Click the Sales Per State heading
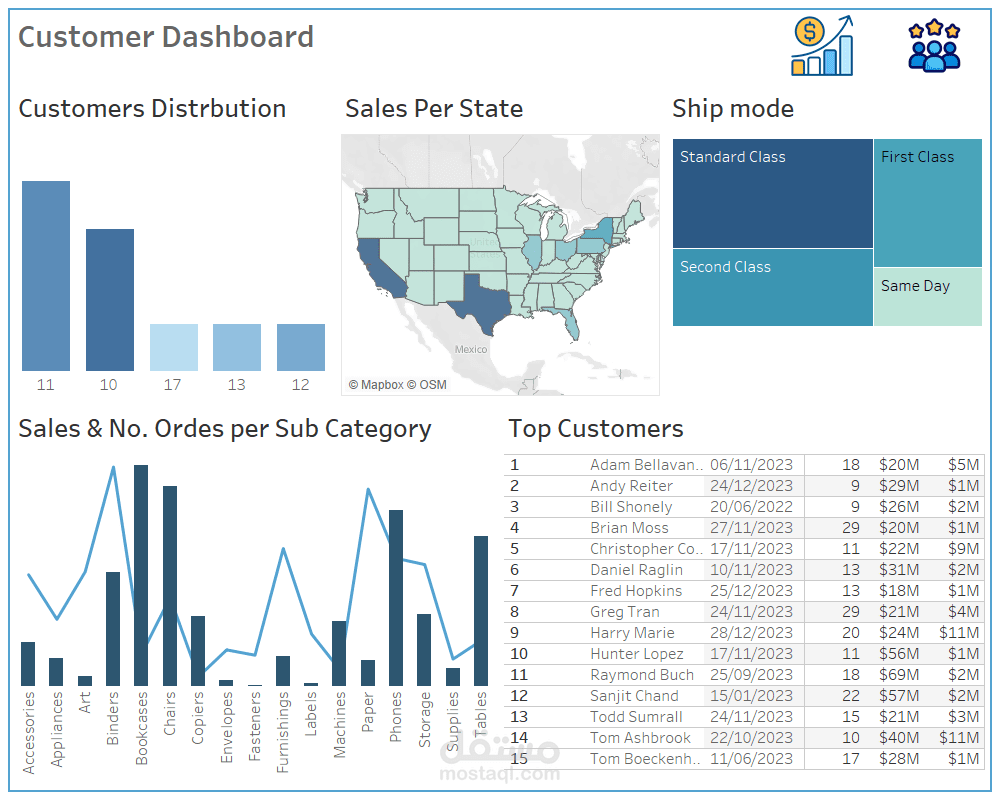 point(434,108)
